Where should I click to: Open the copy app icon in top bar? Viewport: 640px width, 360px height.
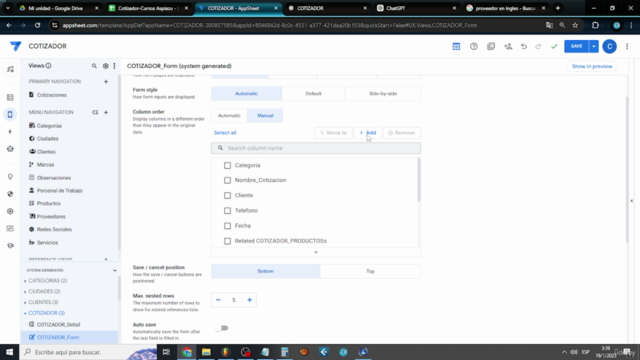coord(491,47)
